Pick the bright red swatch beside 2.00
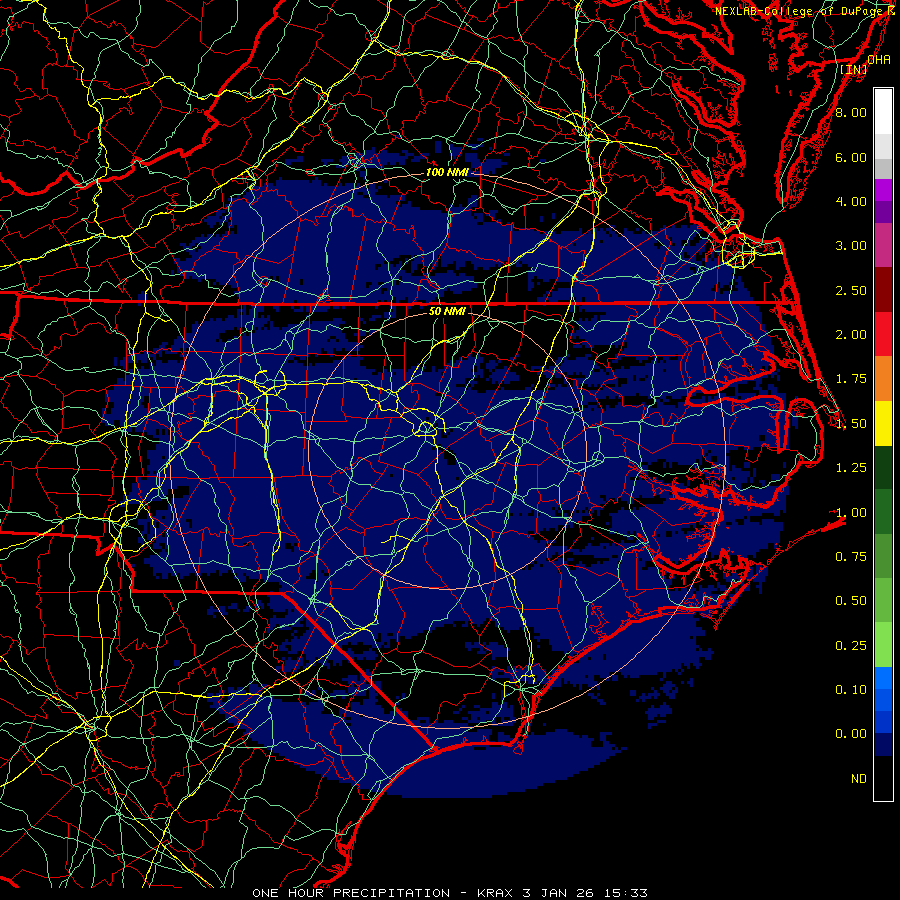 point(883,334)
